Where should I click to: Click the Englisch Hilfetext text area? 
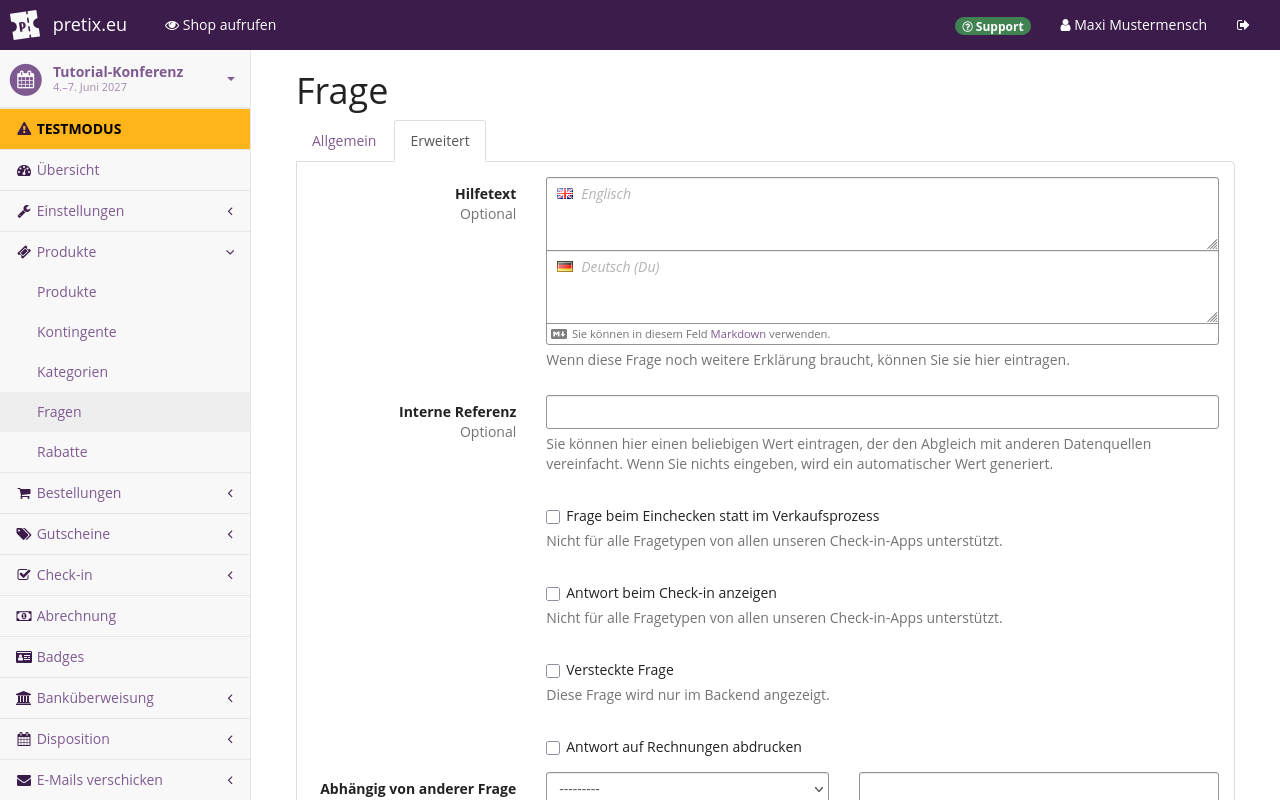882,214
